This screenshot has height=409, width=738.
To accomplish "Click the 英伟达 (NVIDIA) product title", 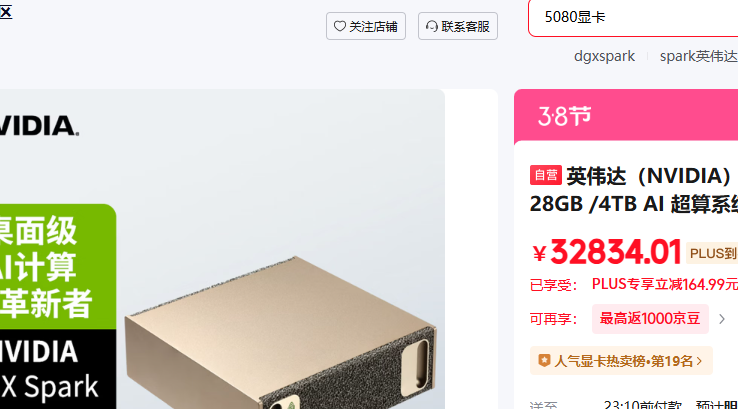I will [x=634, y=190].
